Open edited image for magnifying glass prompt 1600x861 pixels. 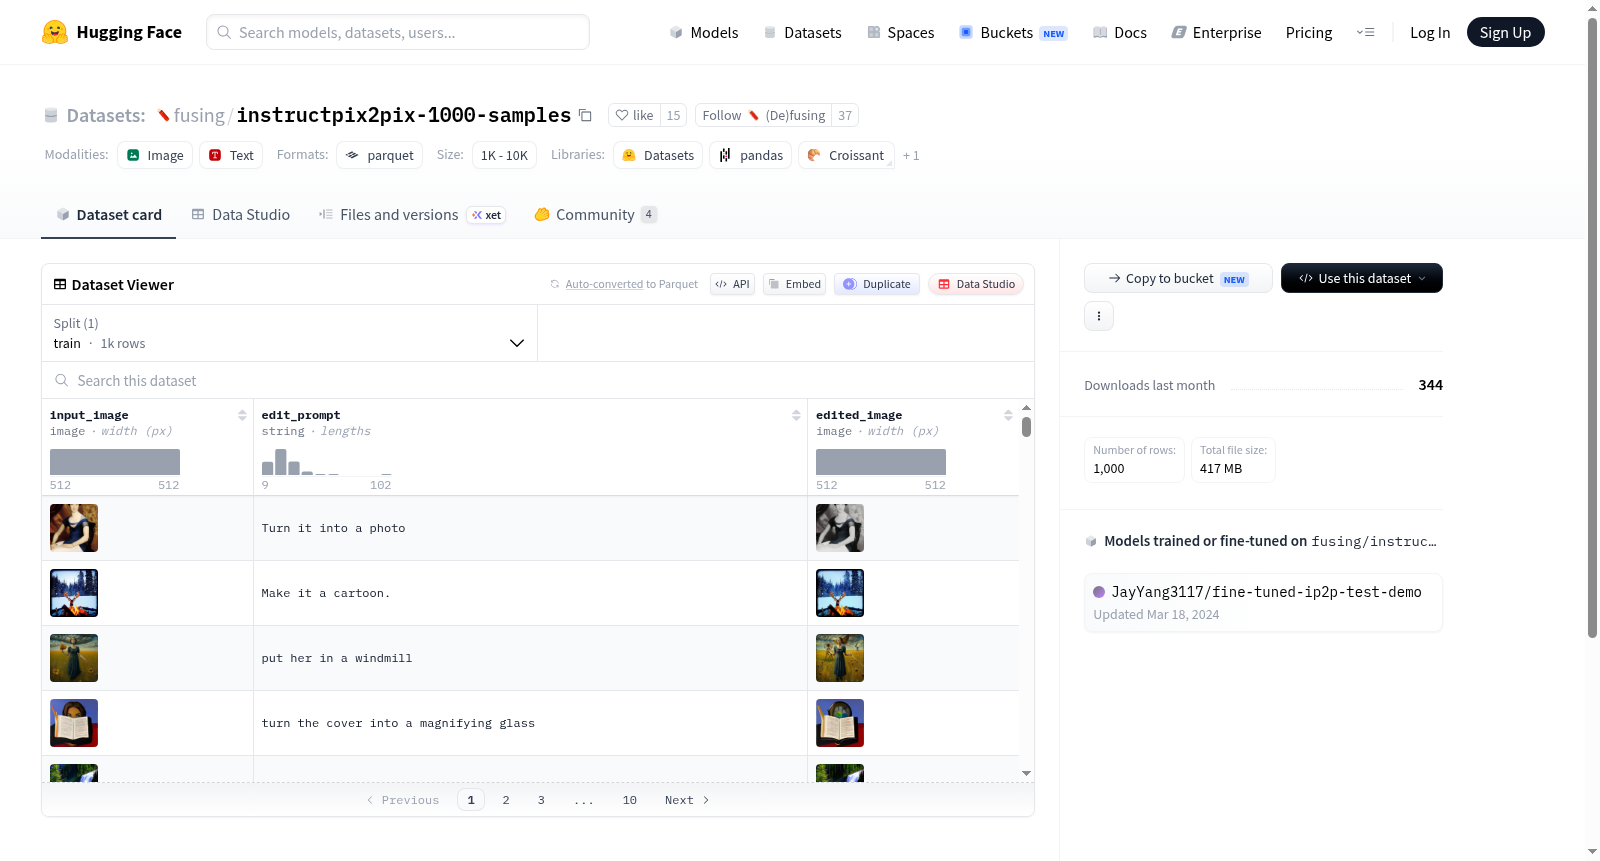coord(840,723)
